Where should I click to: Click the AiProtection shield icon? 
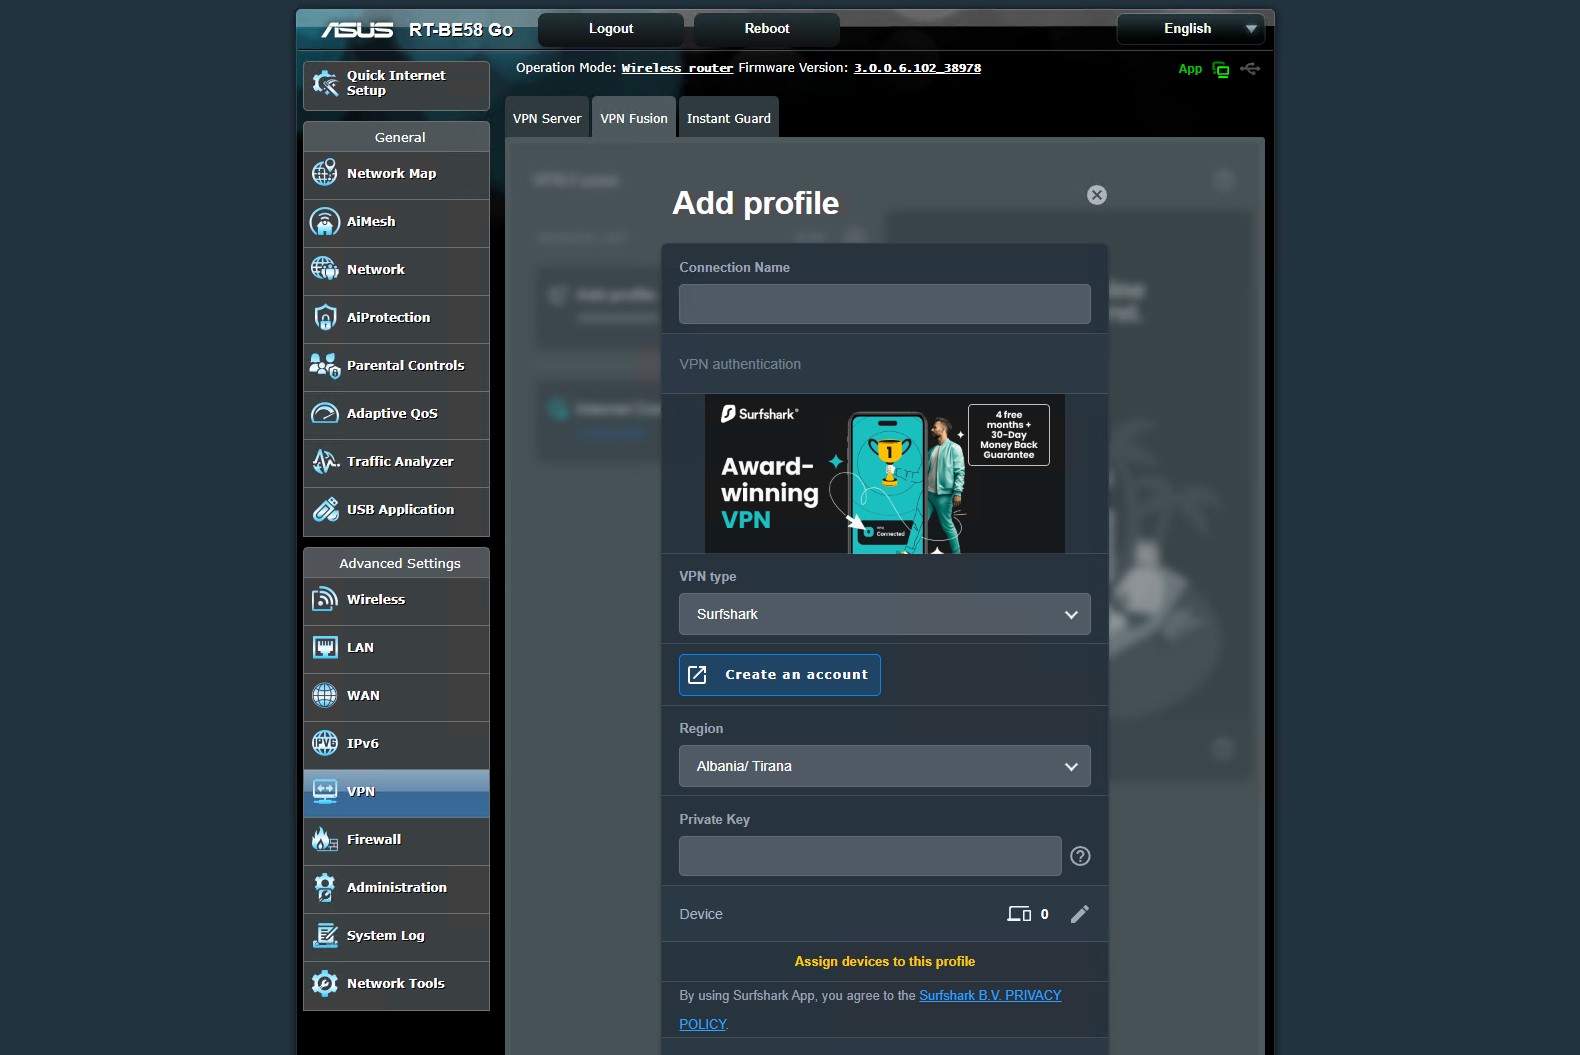[x=325, y=317]
